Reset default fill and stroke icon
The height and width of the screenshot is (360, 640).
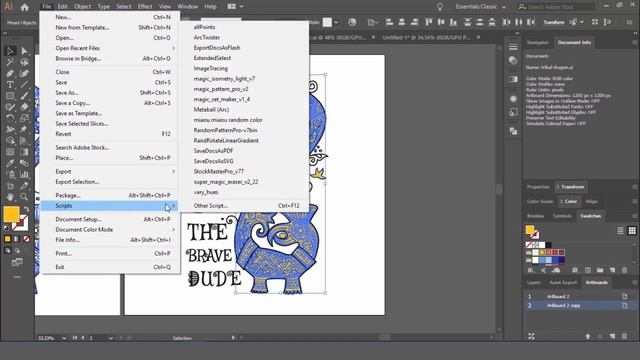coord(6,228)
